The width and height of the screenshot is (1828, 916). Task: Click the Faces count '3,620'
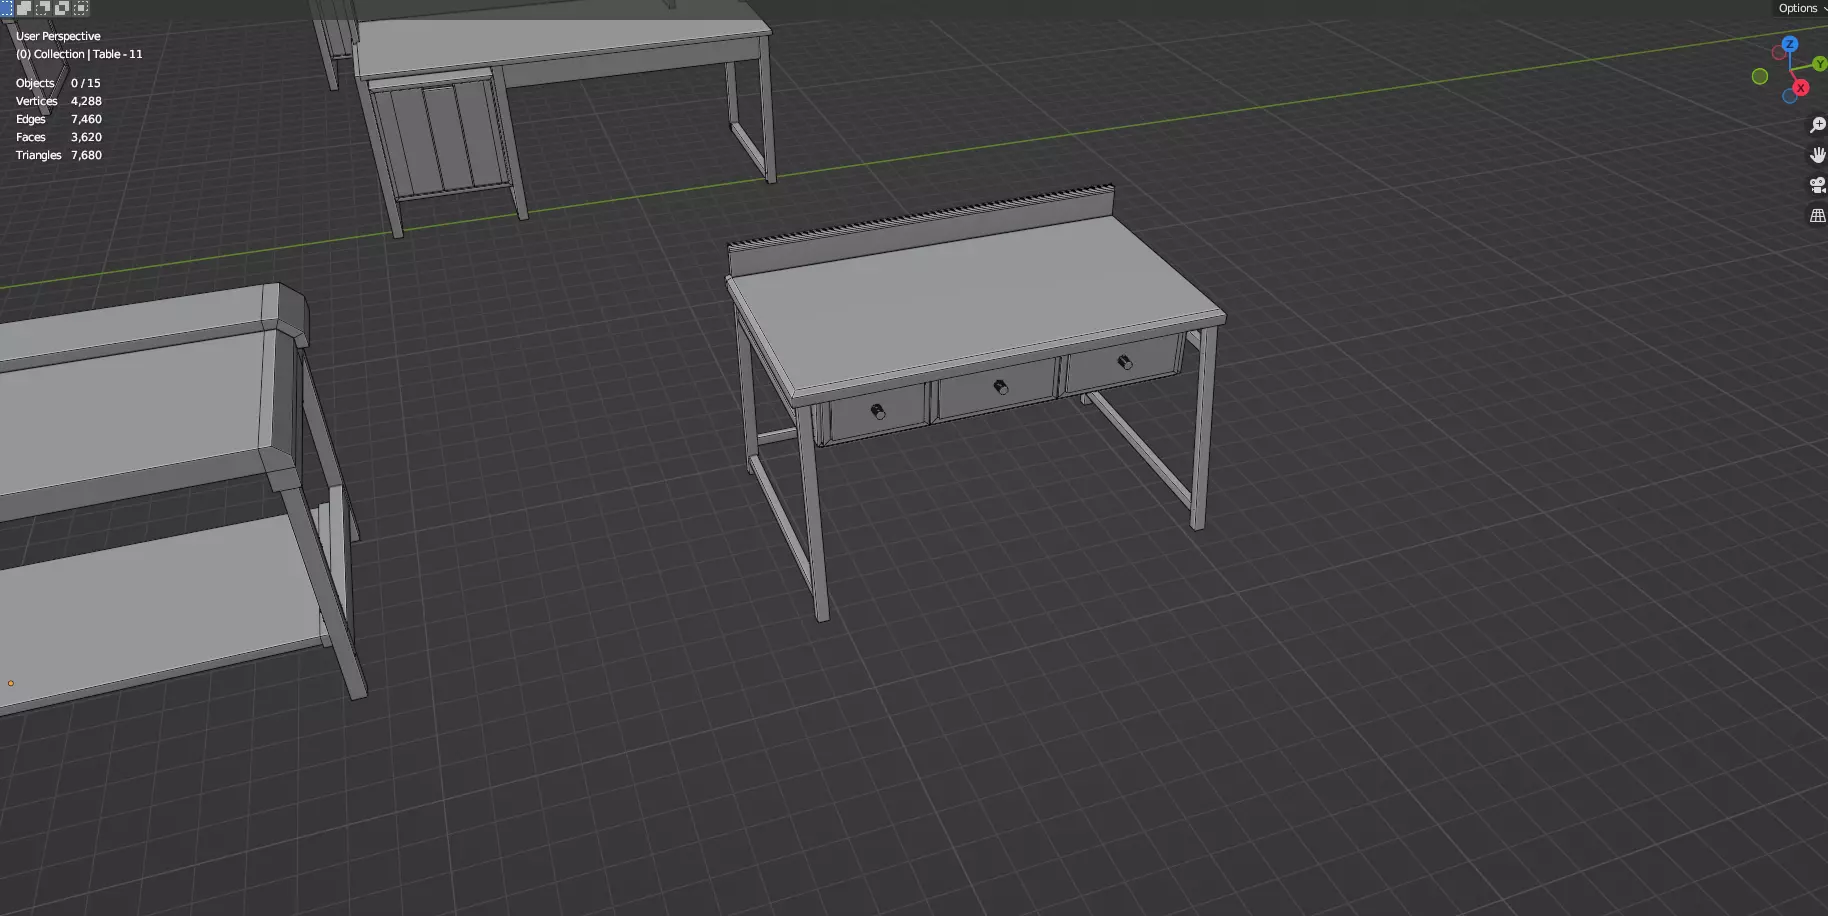[86, 137]
